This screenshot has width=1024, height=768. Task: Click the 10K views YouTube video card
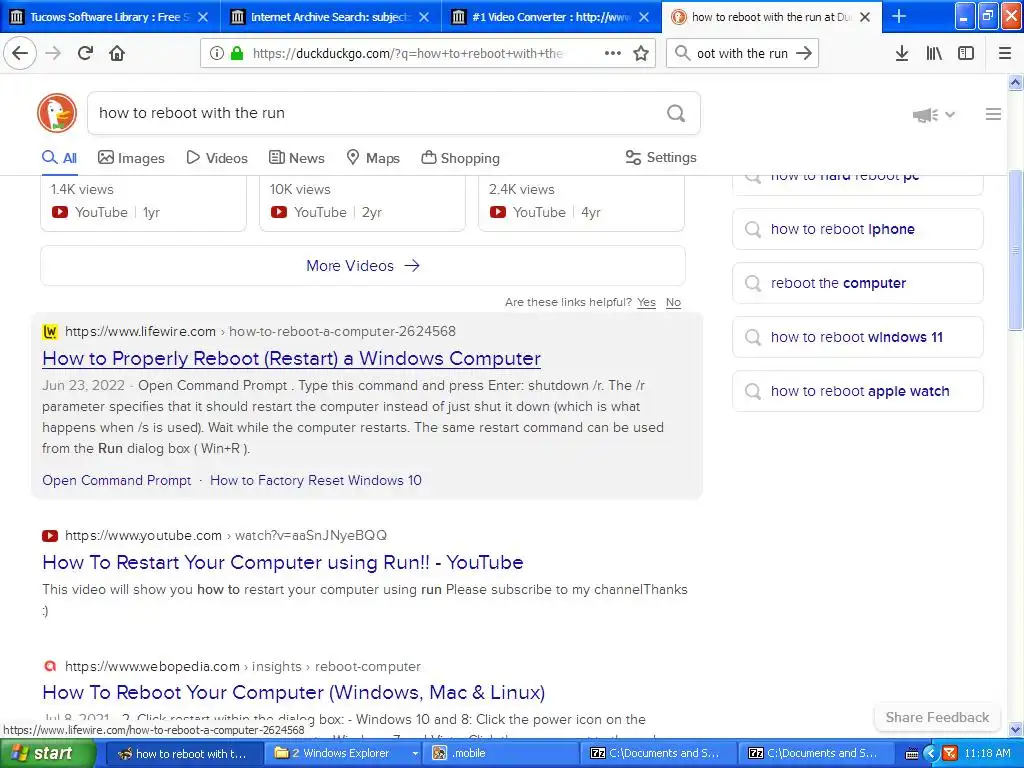click(x=362, y=203)
